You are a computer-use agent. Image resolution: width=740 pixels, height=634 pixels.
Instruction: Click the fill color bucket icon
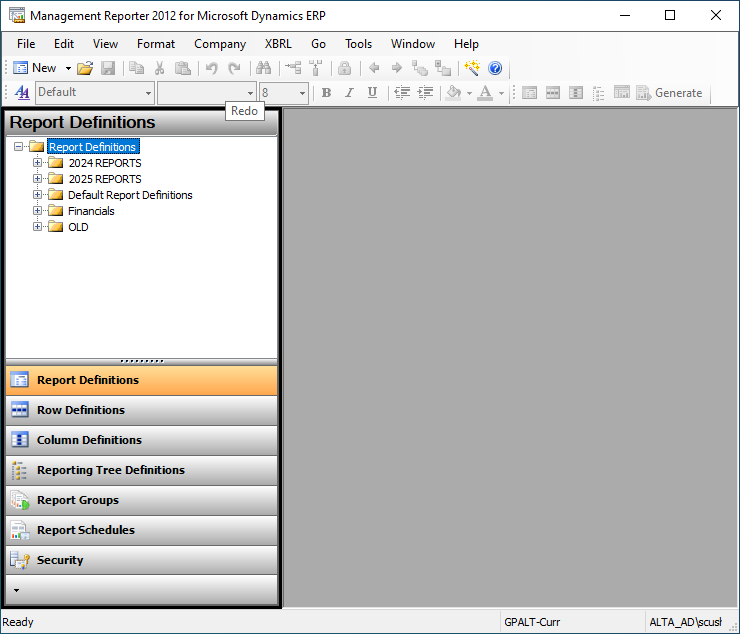(454, 93)
